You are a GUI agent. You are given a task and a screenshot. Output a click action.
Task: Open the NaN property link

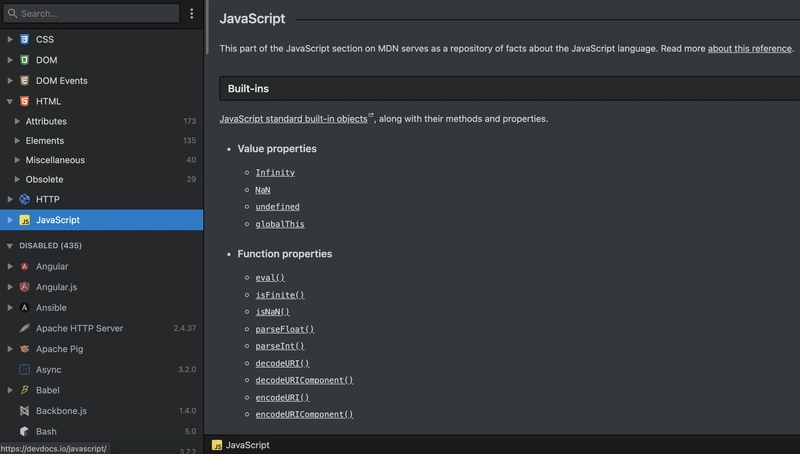pos(263,190)
